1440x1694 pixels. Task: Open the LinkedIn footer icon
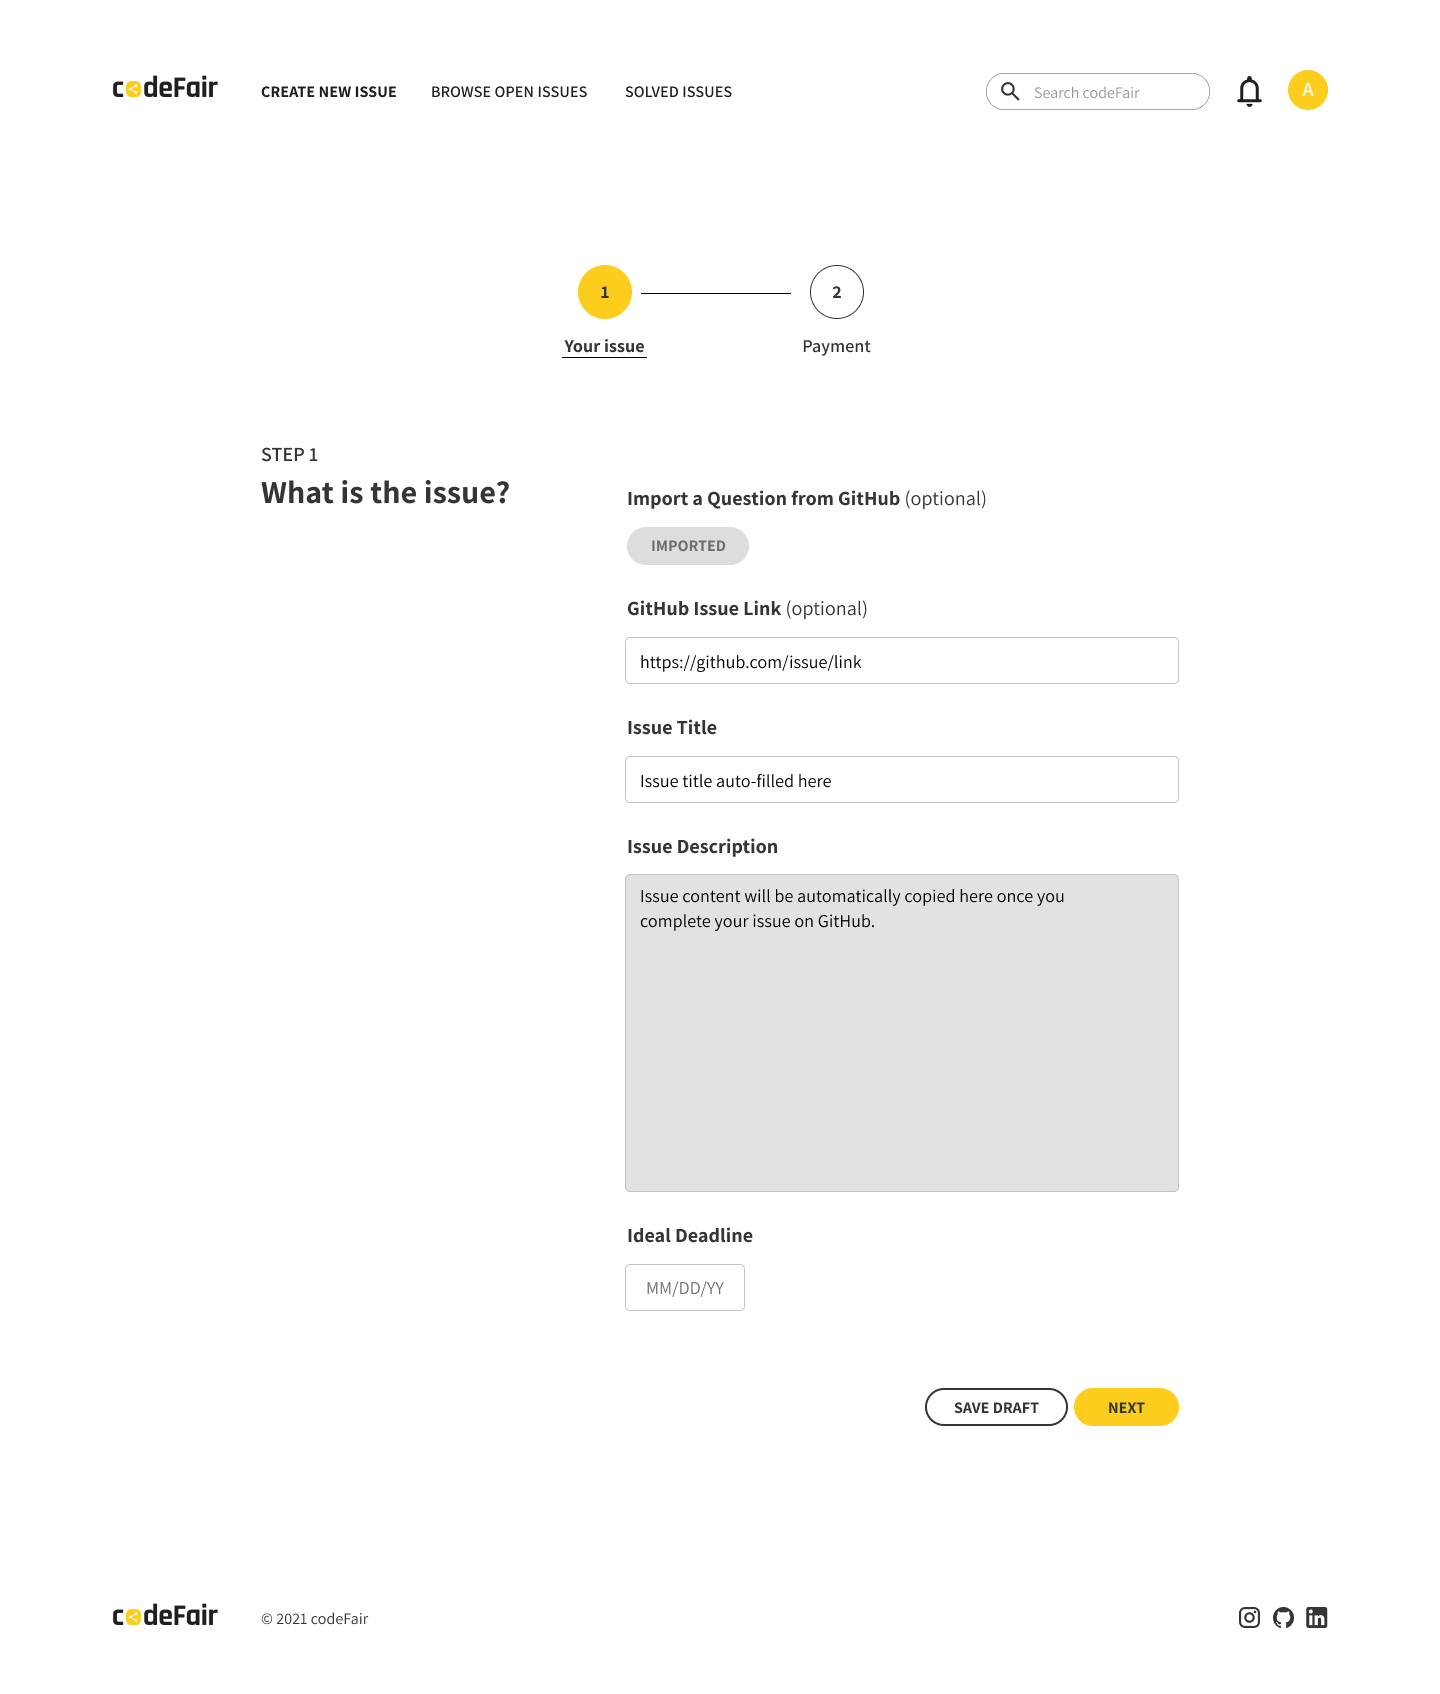click(x=1317, y=1617)
